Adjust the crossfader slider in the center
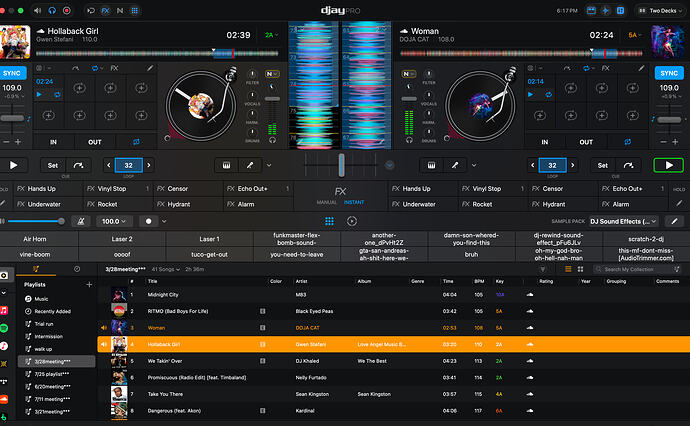 click(x=341, y=165)
